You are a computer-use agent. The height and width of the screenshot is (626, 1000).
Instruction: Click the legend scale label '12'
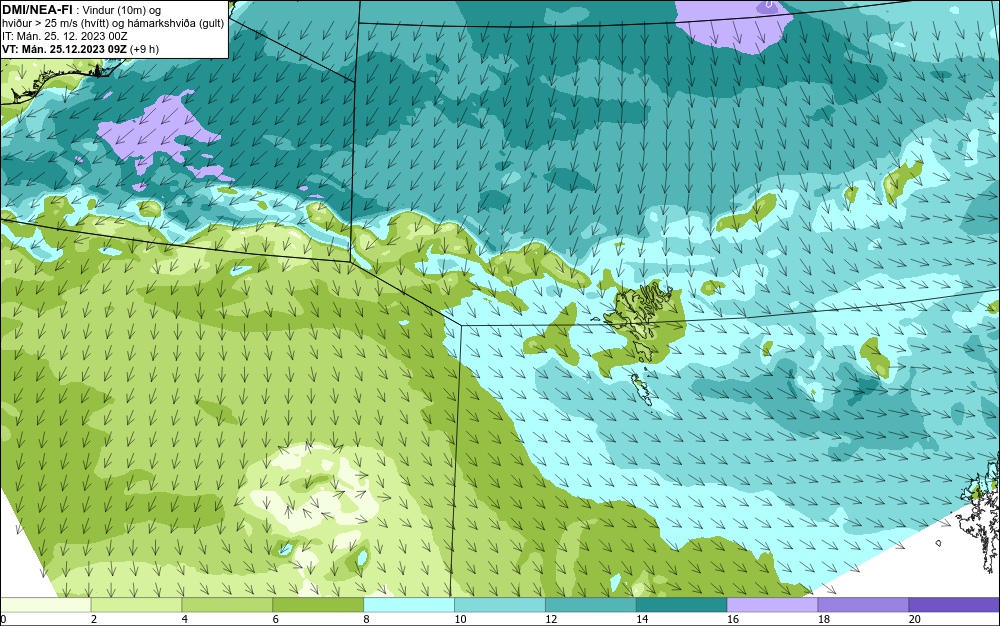coord(551,619)
